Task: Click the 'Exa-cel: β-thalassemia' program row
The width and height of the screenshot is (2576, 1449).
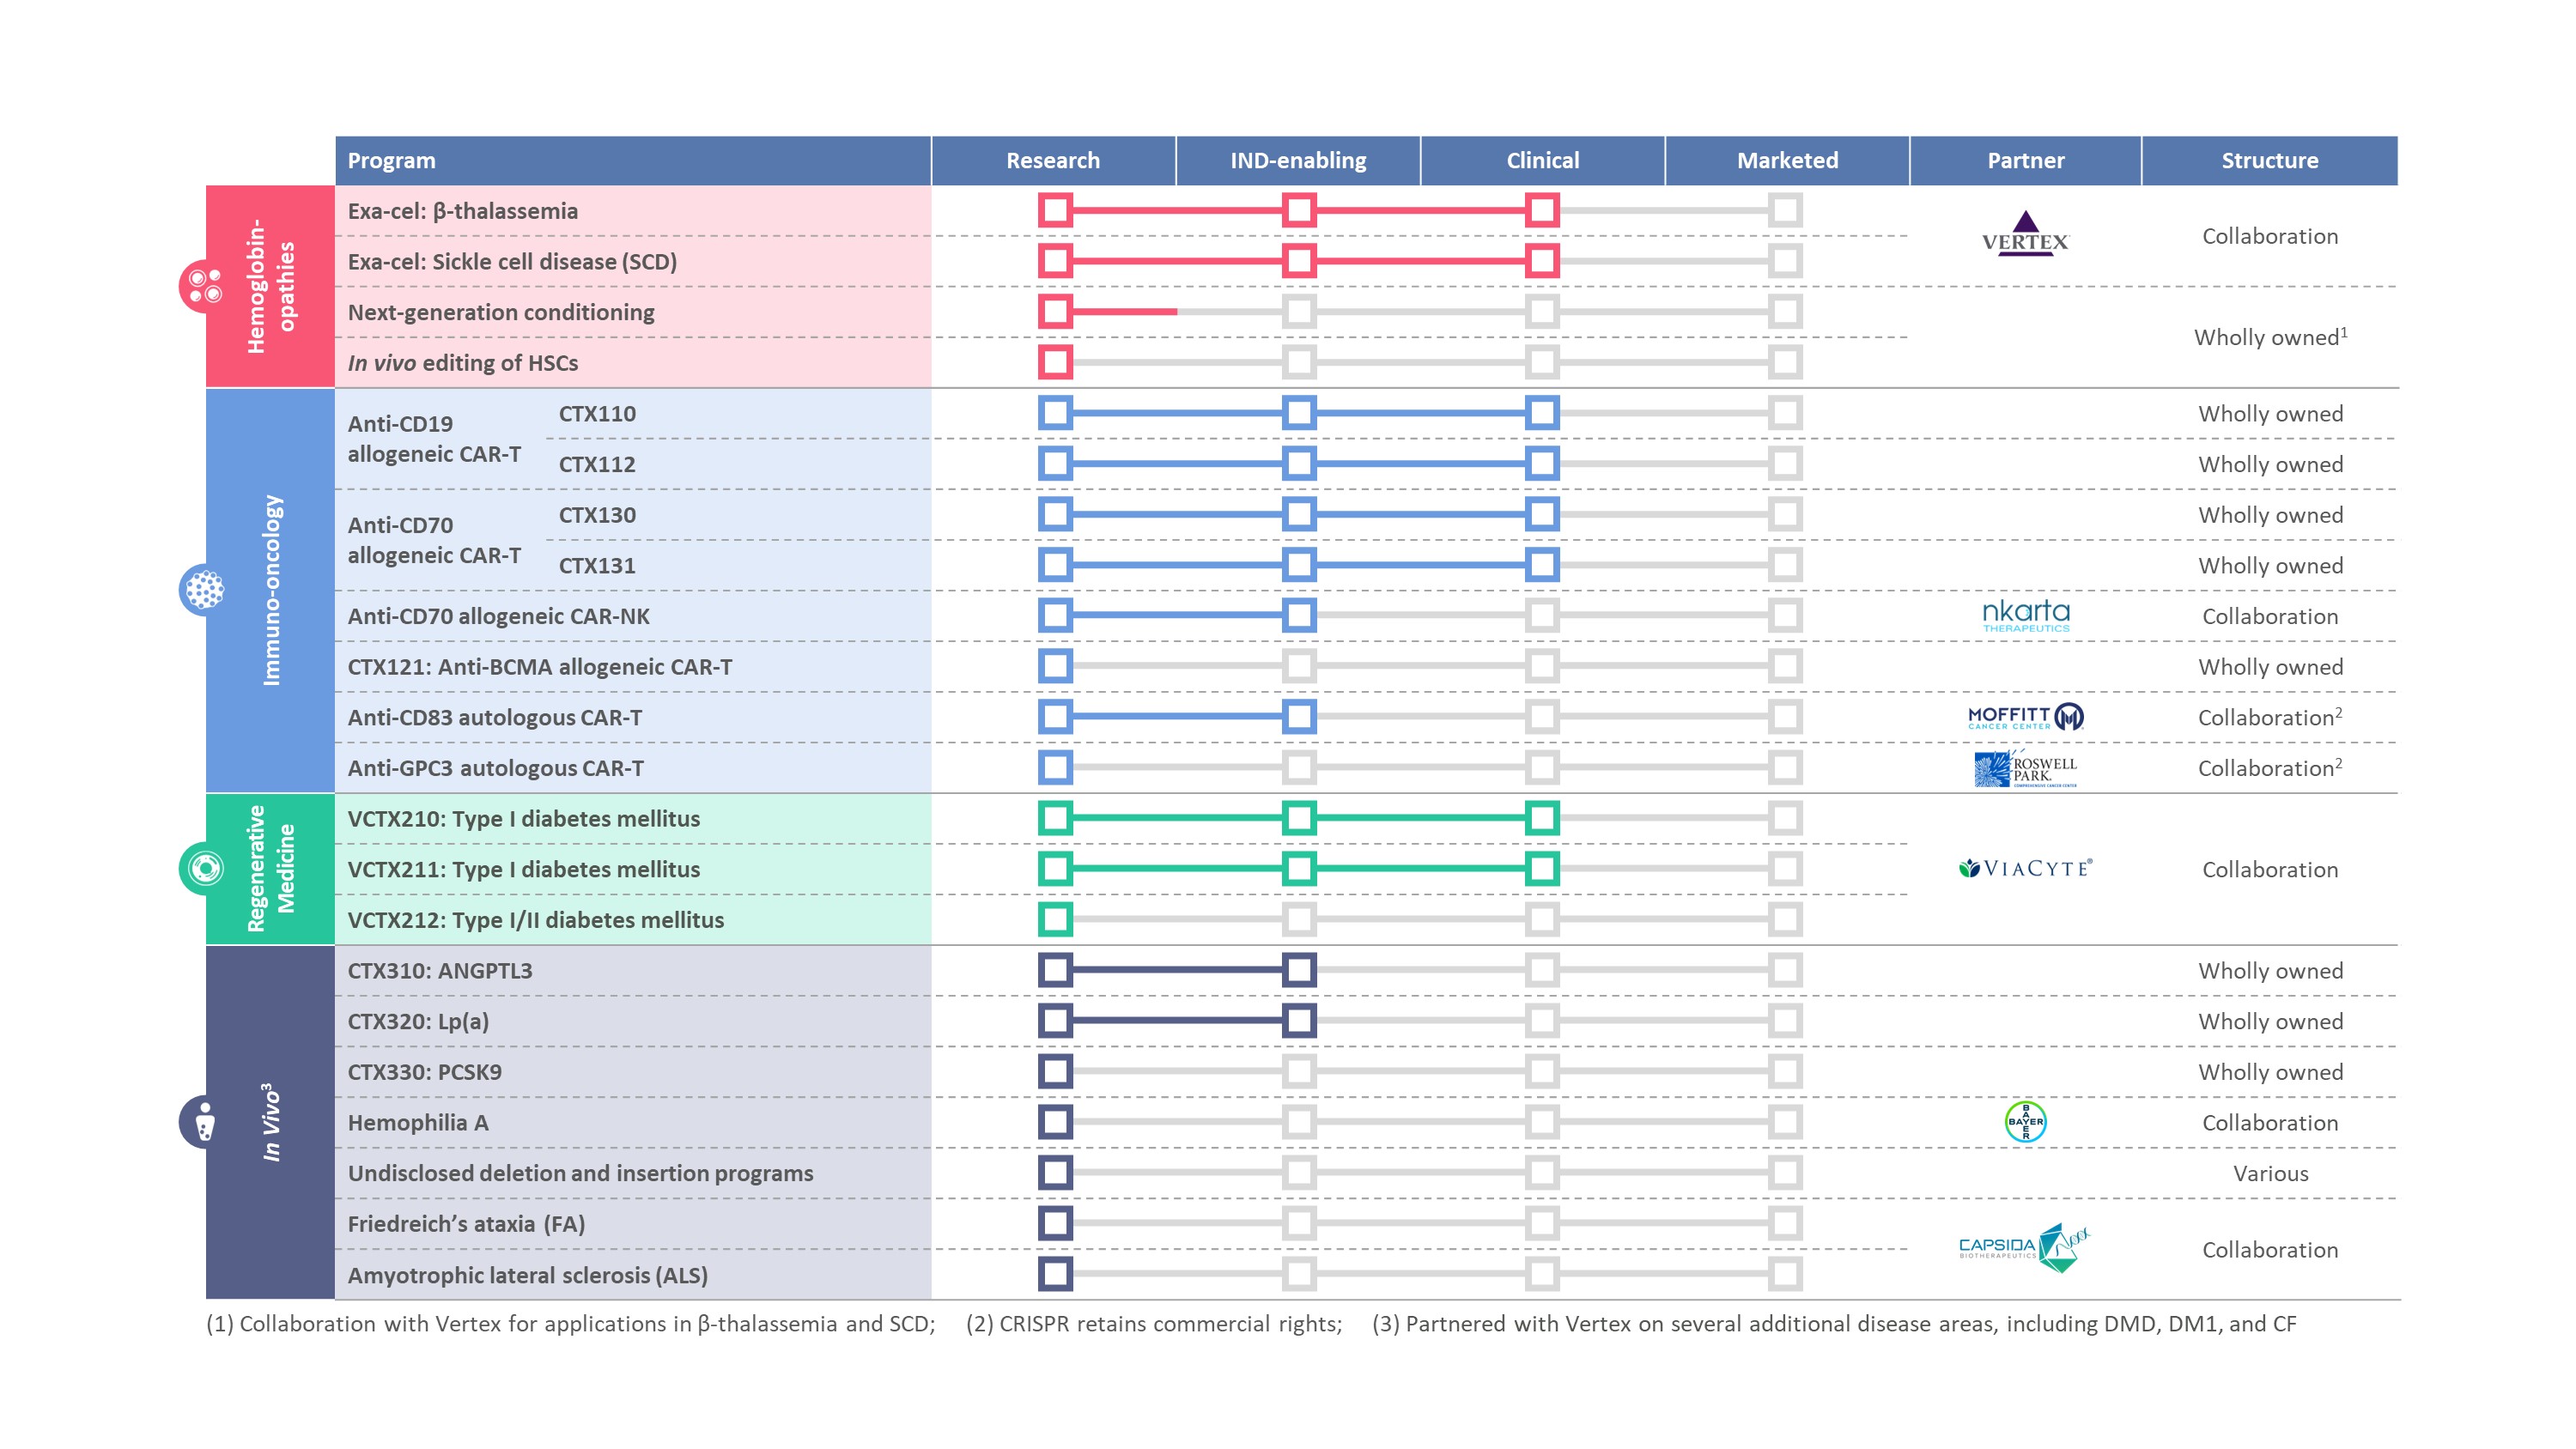Action: coord(633,211)
